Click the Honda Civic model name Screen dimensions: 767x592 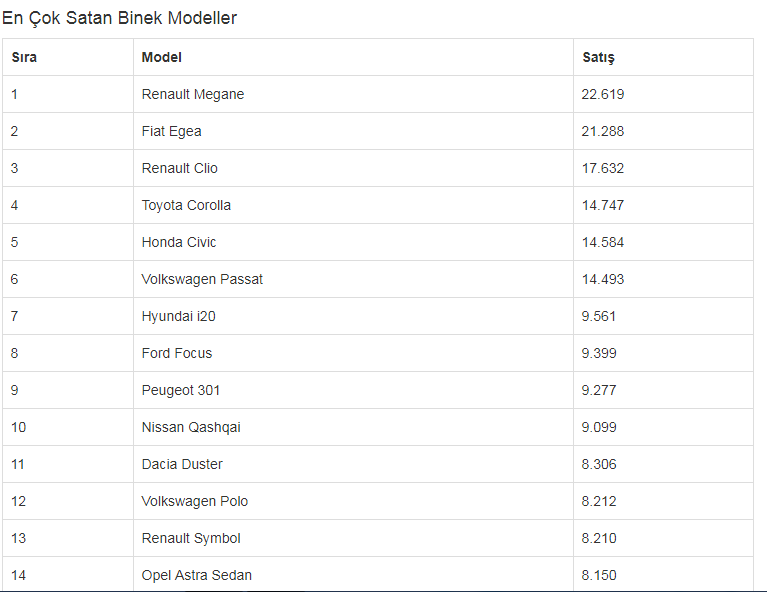pos(179,242)
